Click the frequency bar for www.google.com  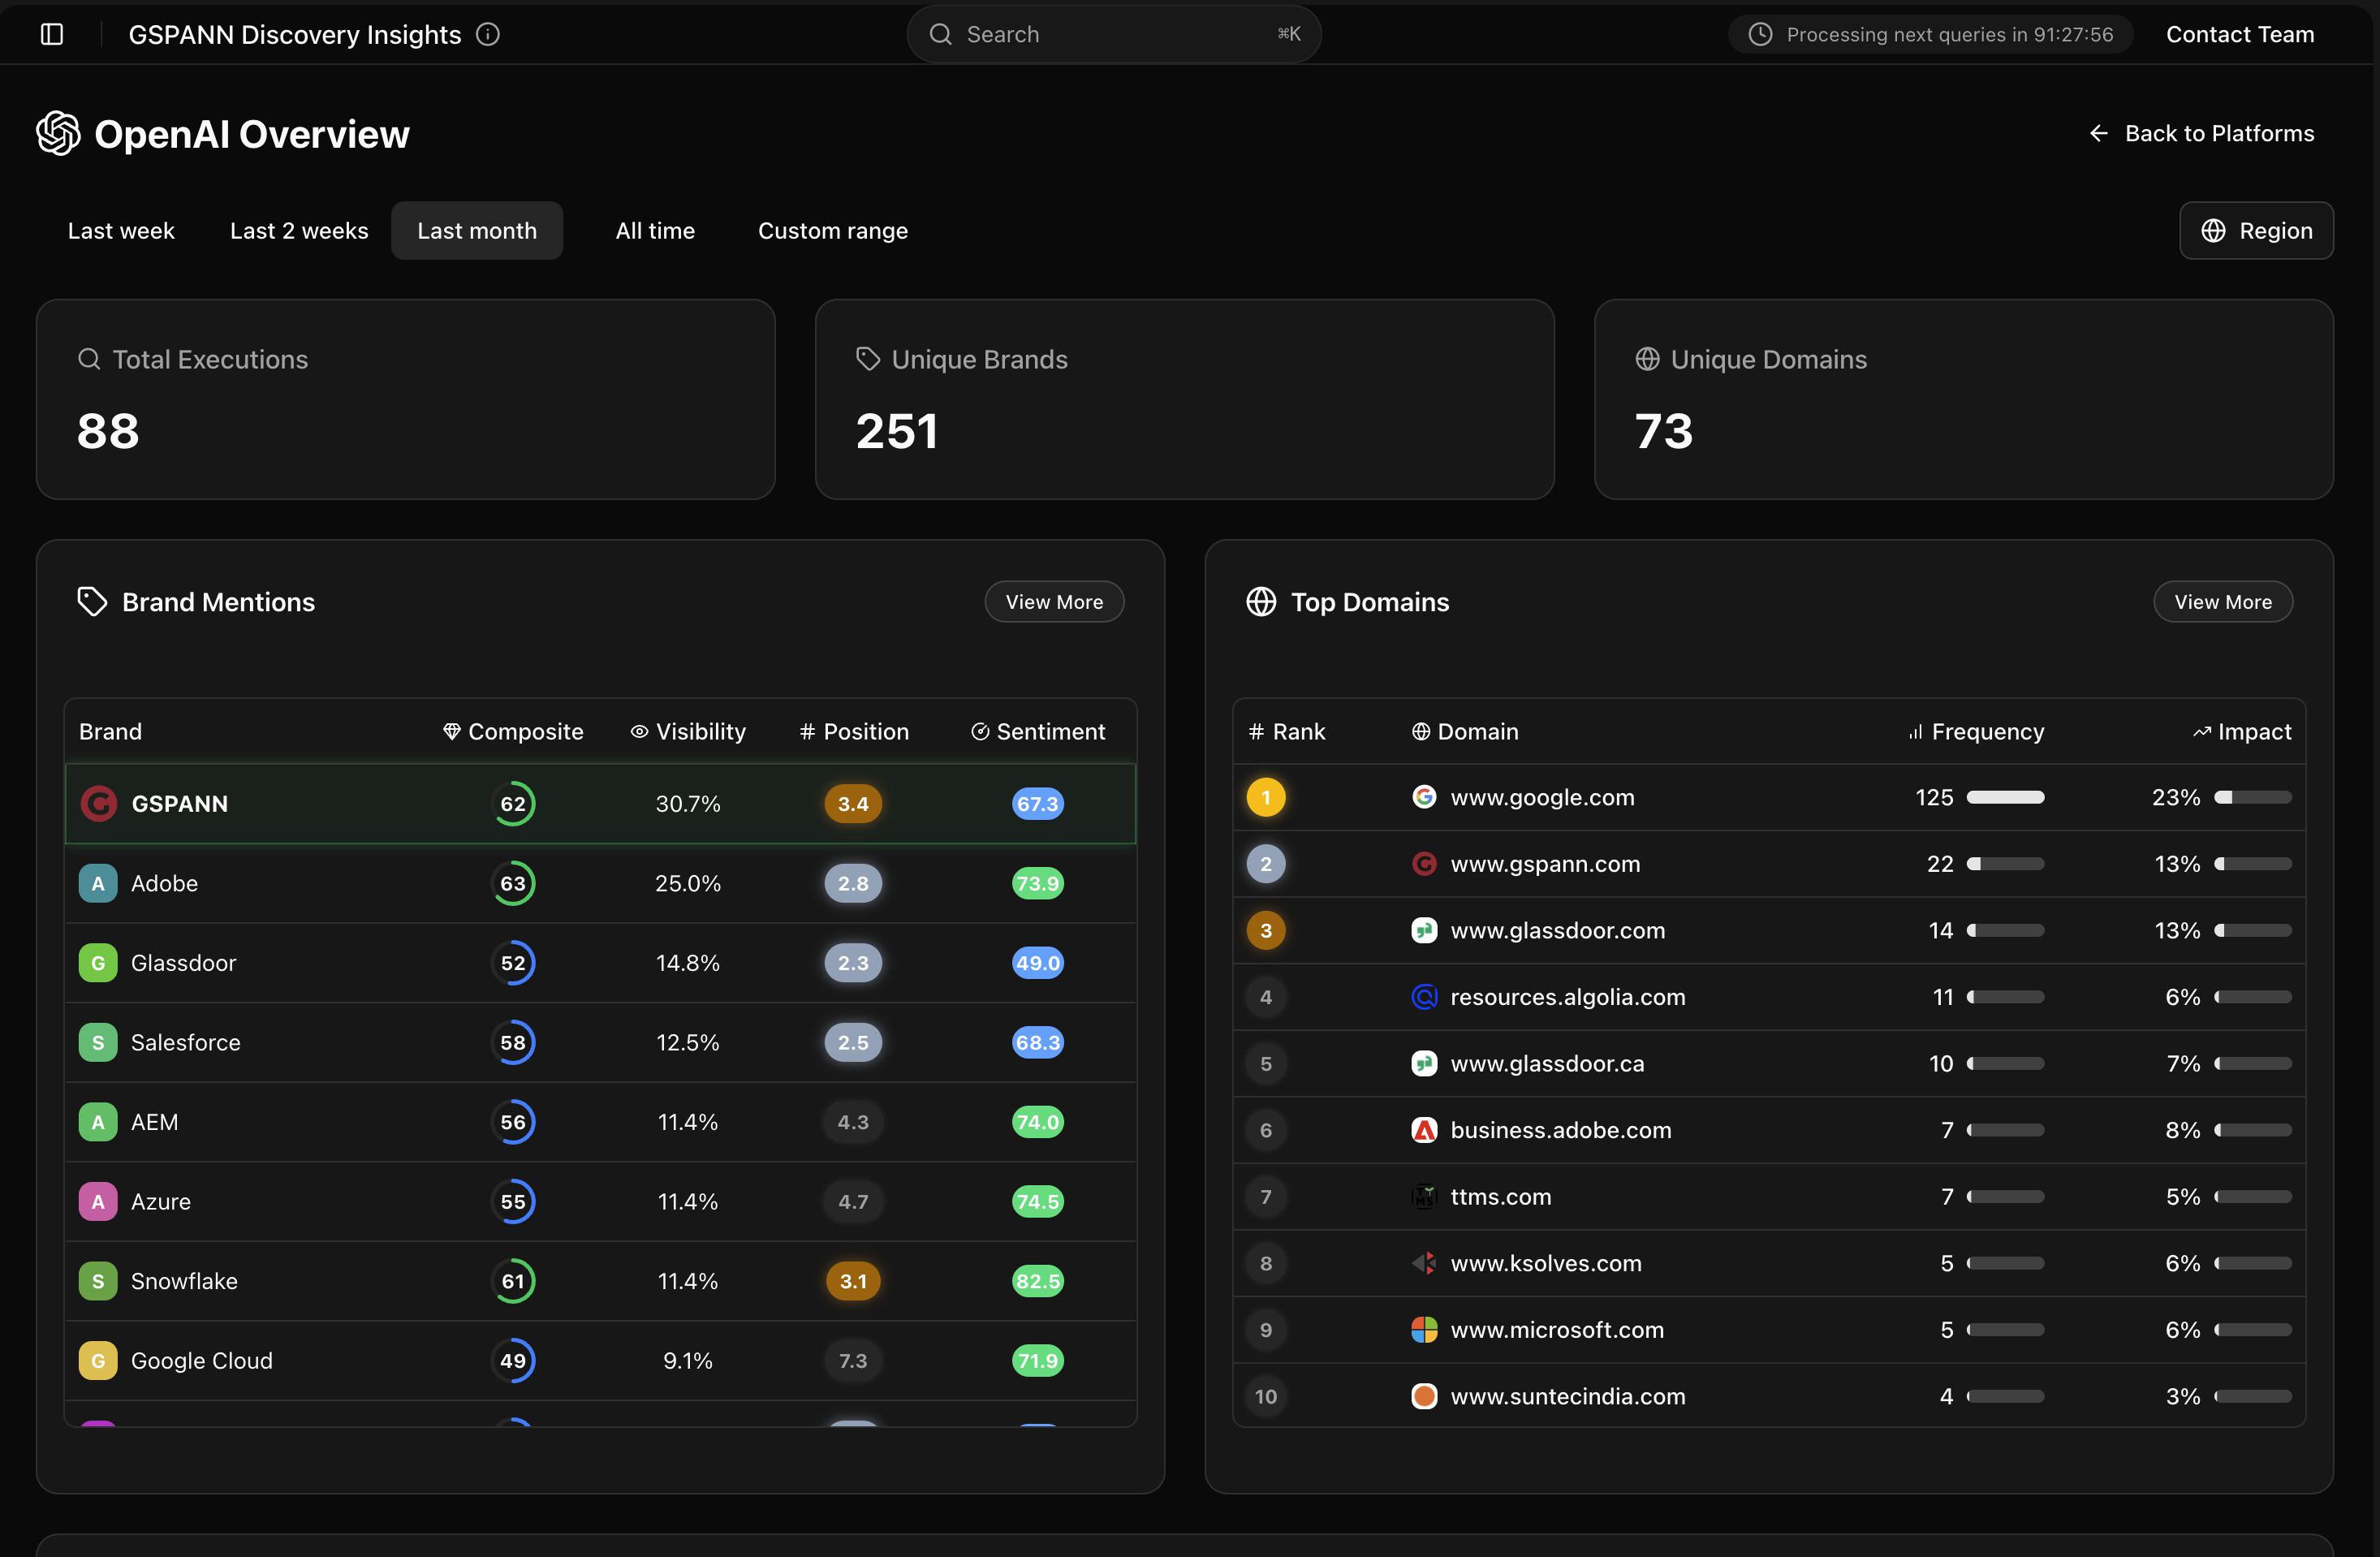click(x=2005, y=797)
